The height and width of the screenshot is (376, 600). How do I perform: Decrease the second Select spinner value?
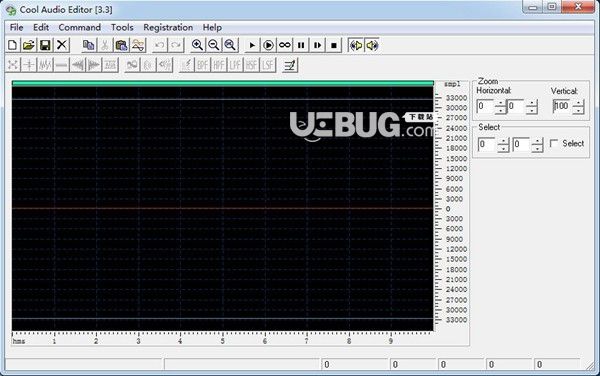[537, 148]
